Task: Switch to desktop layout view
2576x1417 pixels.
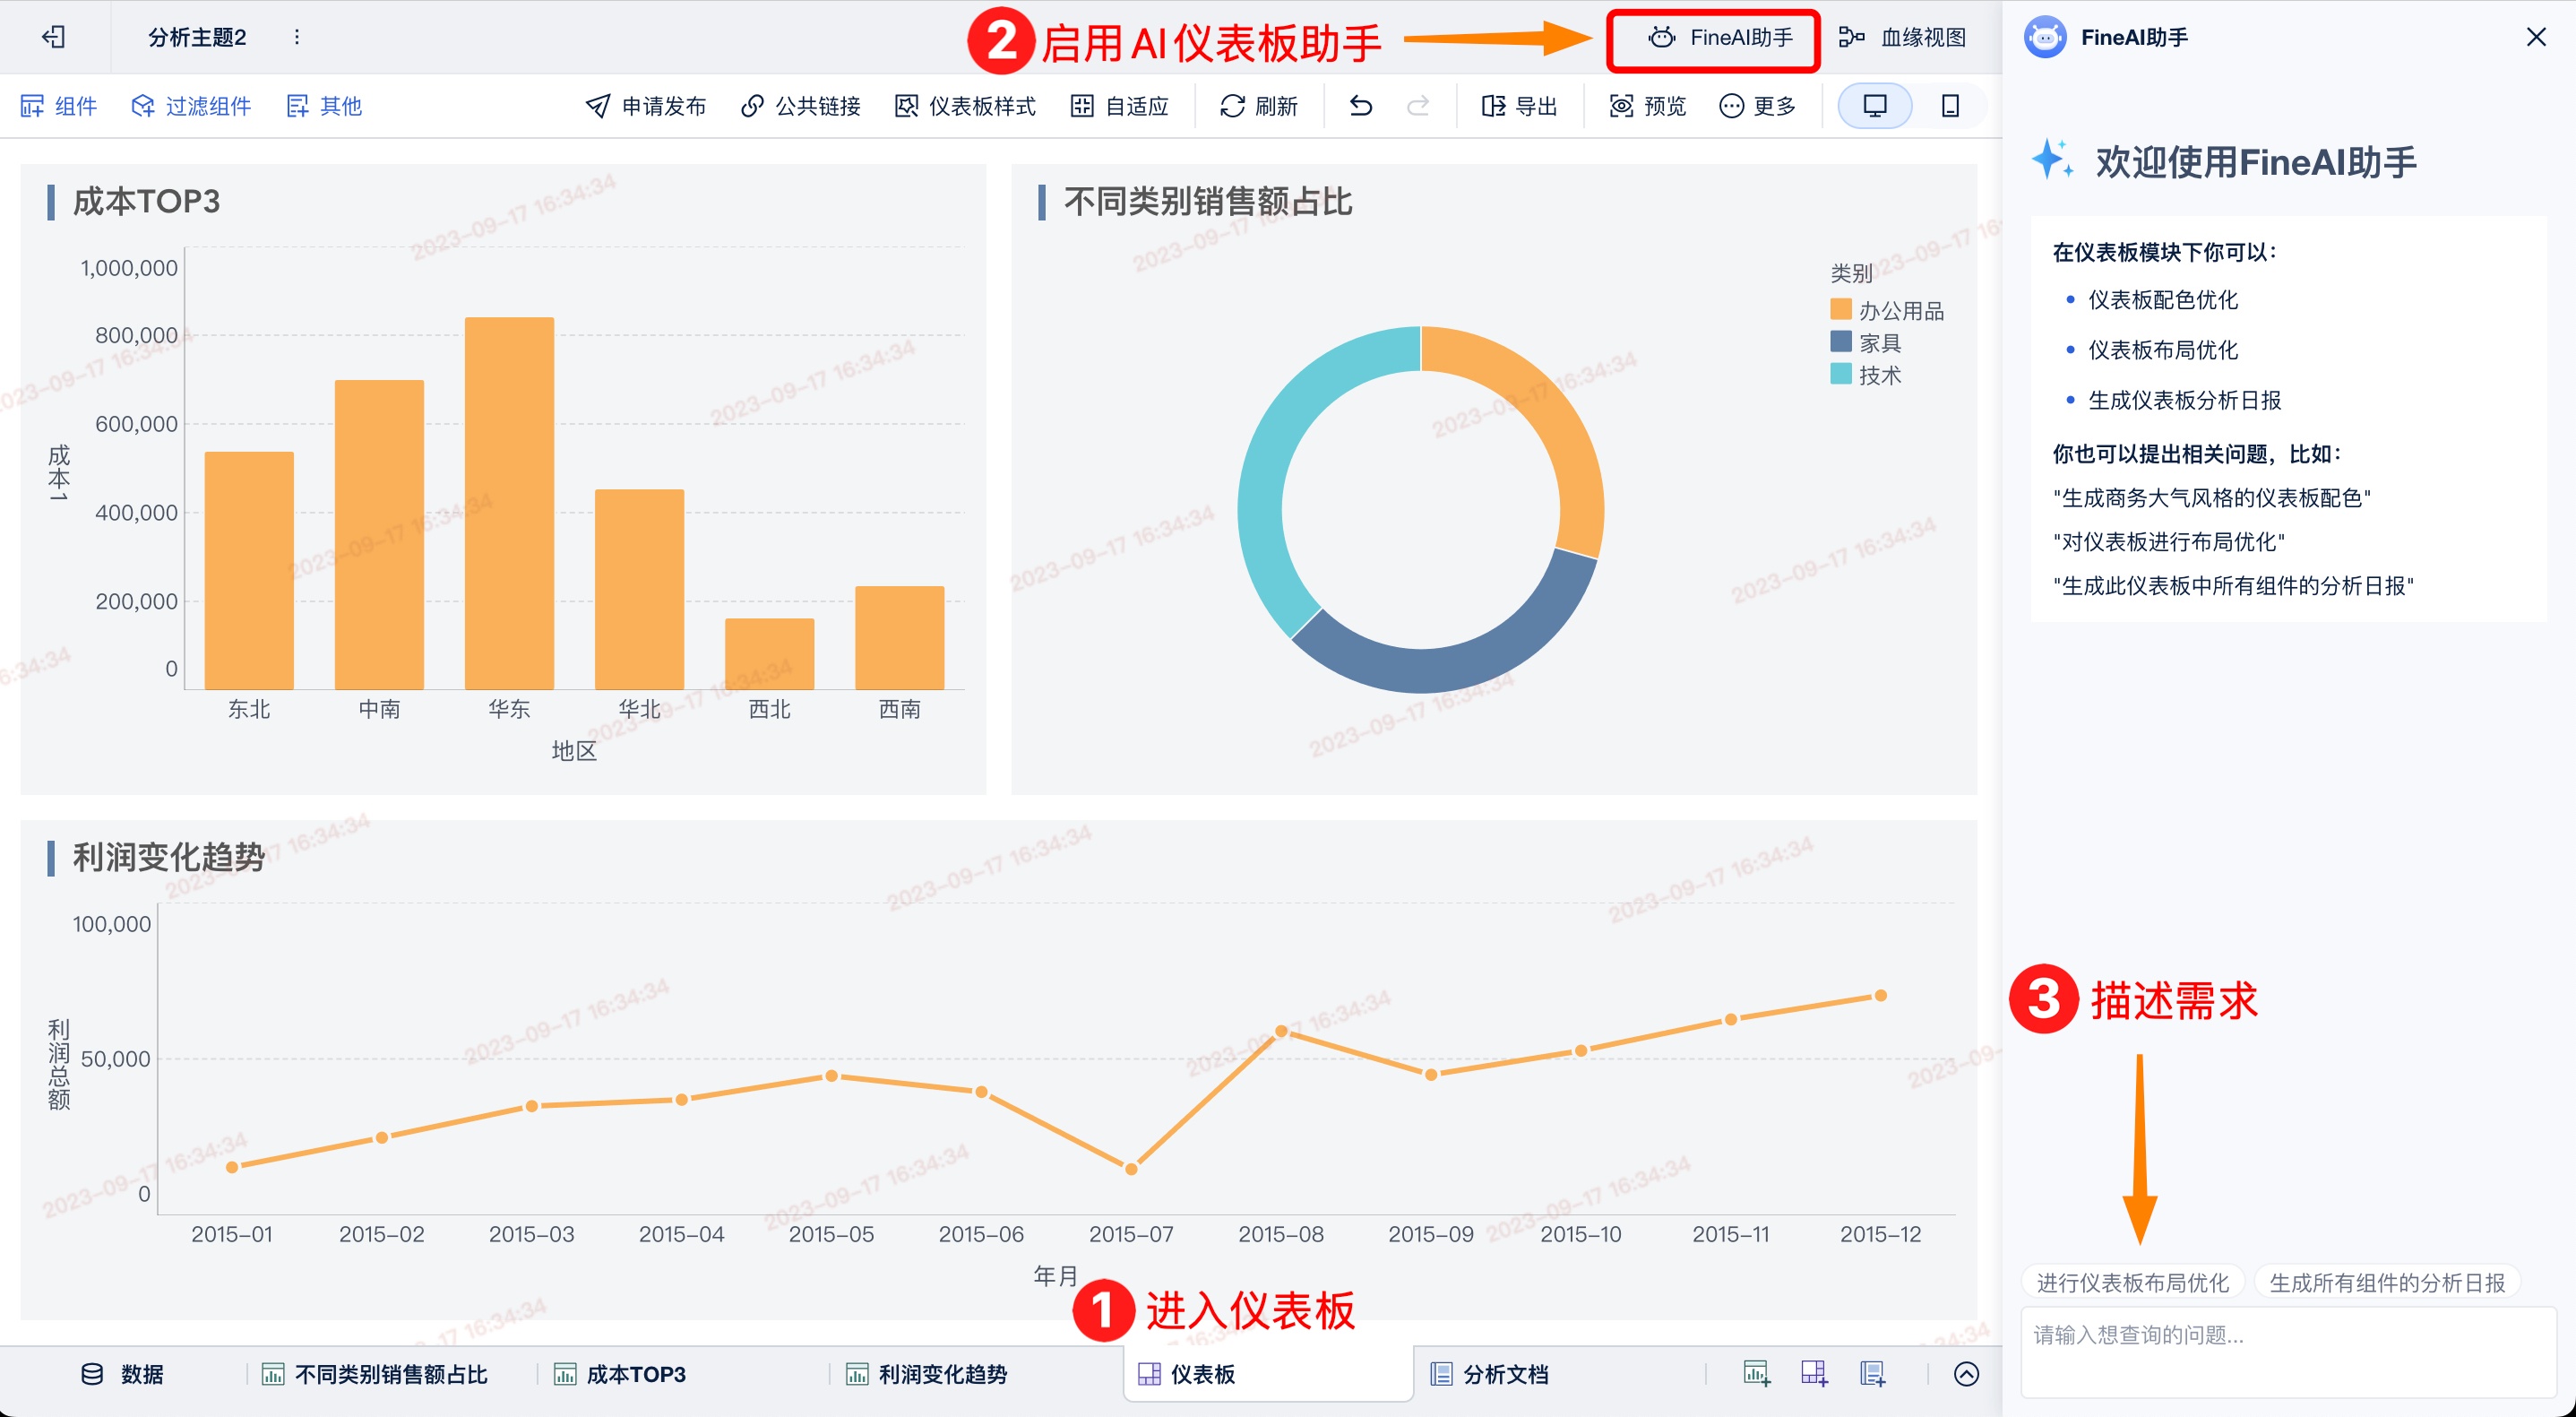Action: (x=1875, y=105)
